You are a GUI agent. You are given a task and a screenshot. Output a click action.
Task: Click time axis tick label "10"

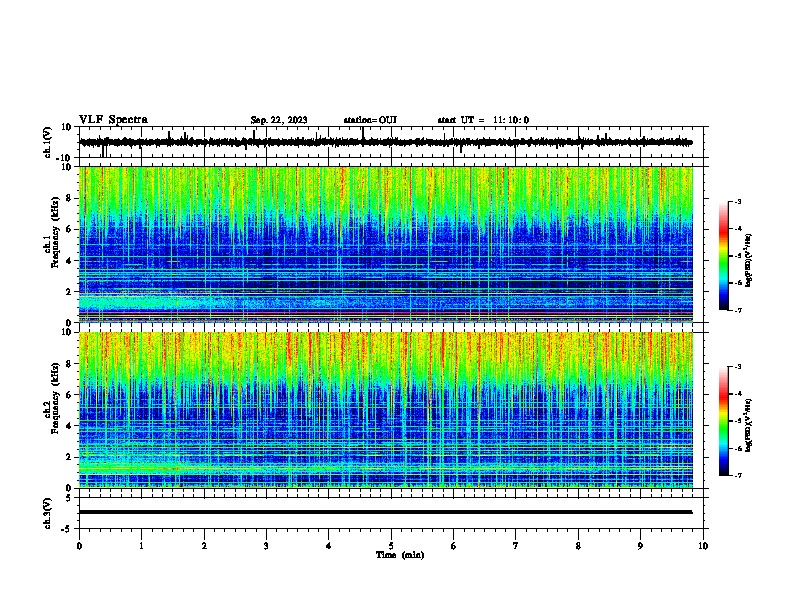(703, 546)
